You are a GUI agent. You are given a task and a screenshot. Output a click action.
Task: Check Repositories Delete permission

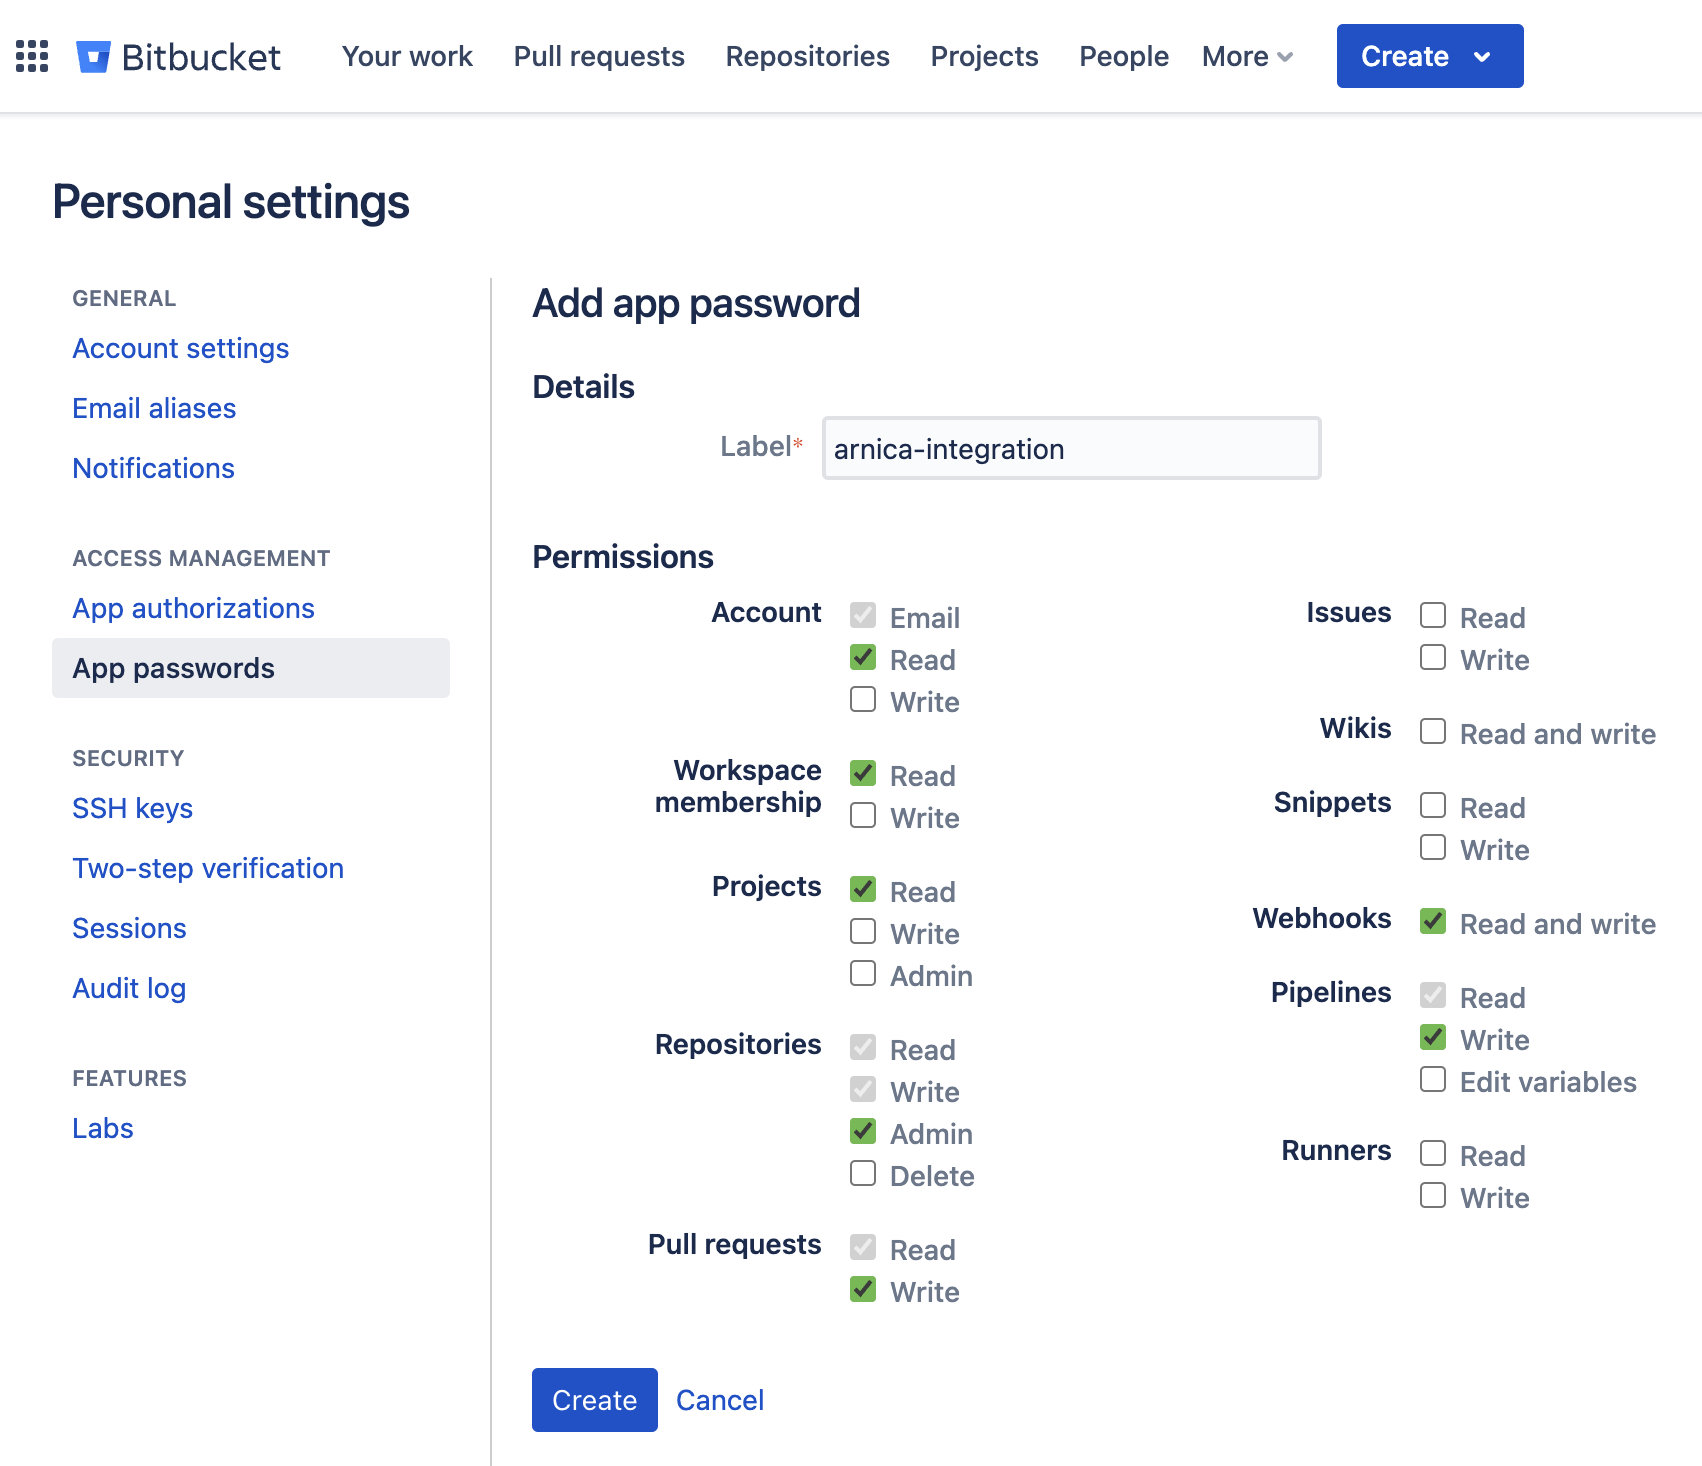click(863, 1174)
